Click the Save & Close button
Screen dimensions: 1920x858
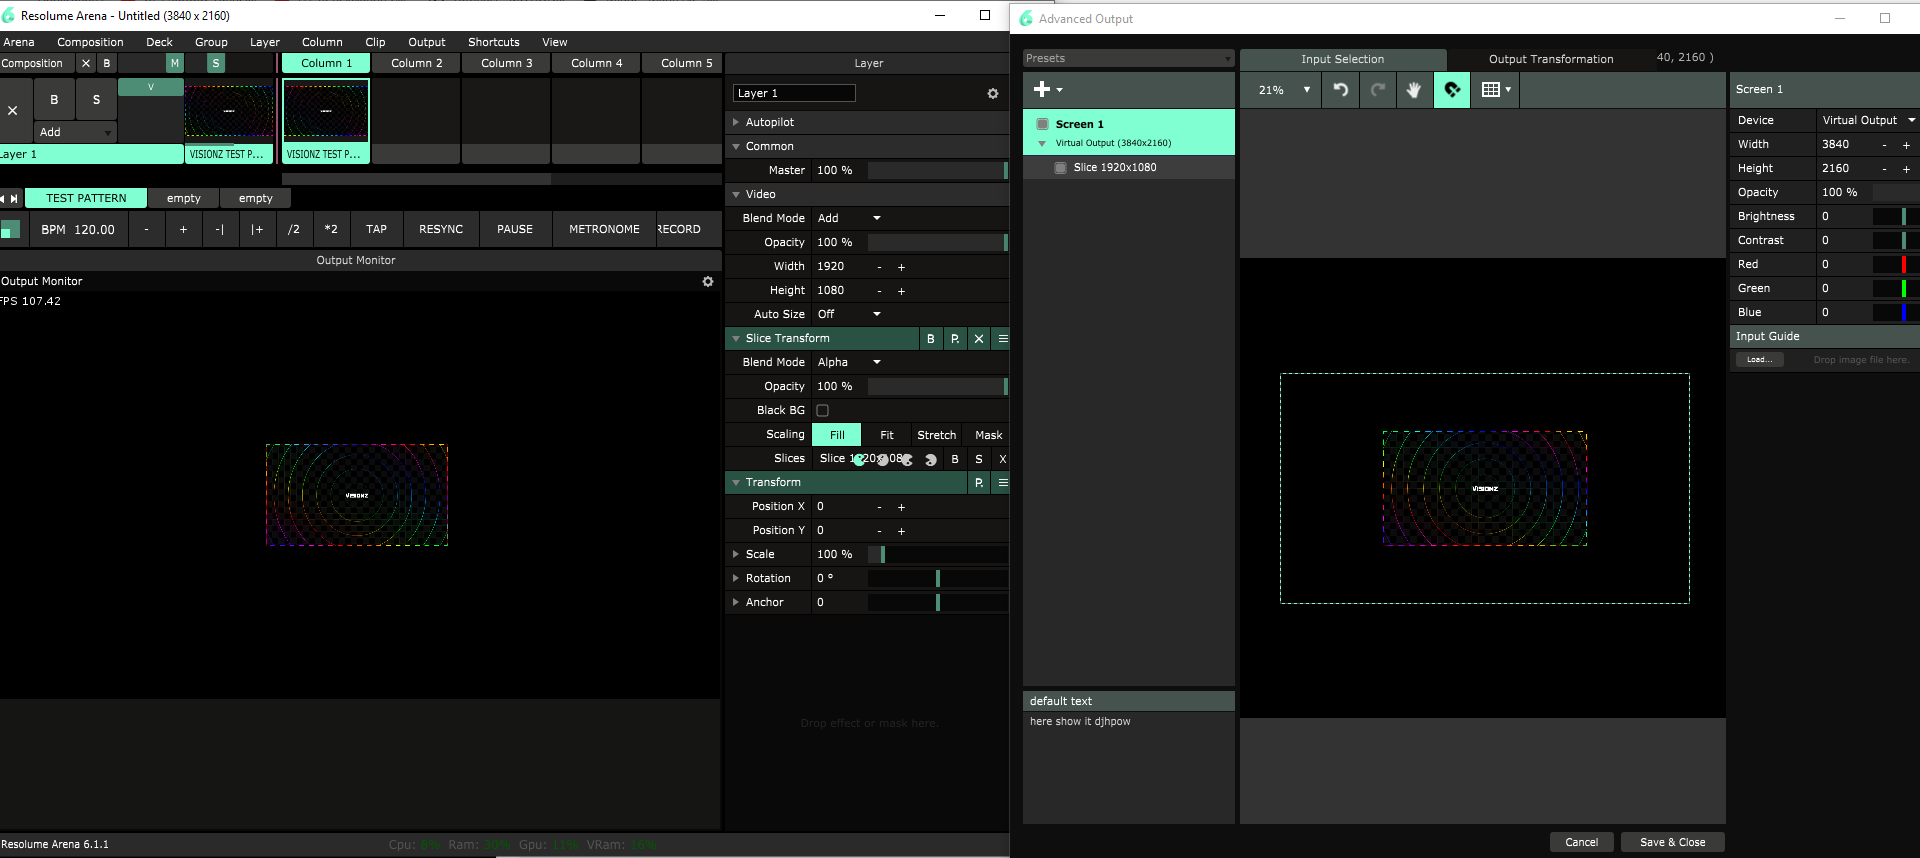pyautogui.click(x=1672, y=842)
